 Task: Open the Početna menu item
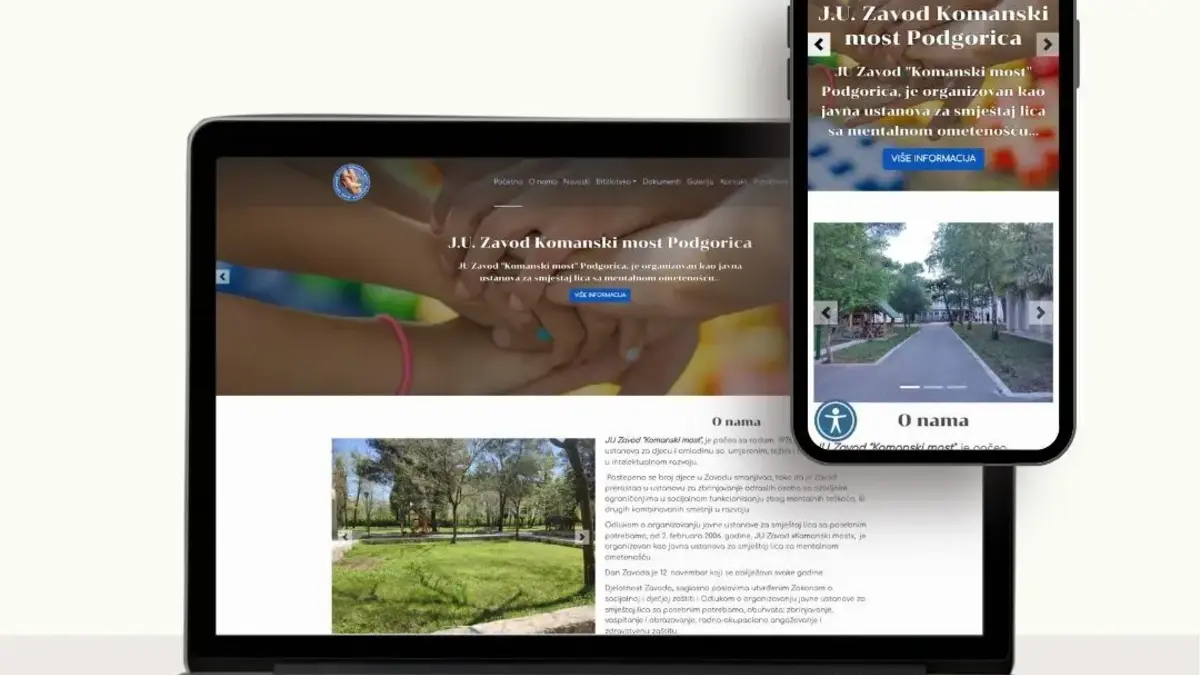(x=508, y=182)
